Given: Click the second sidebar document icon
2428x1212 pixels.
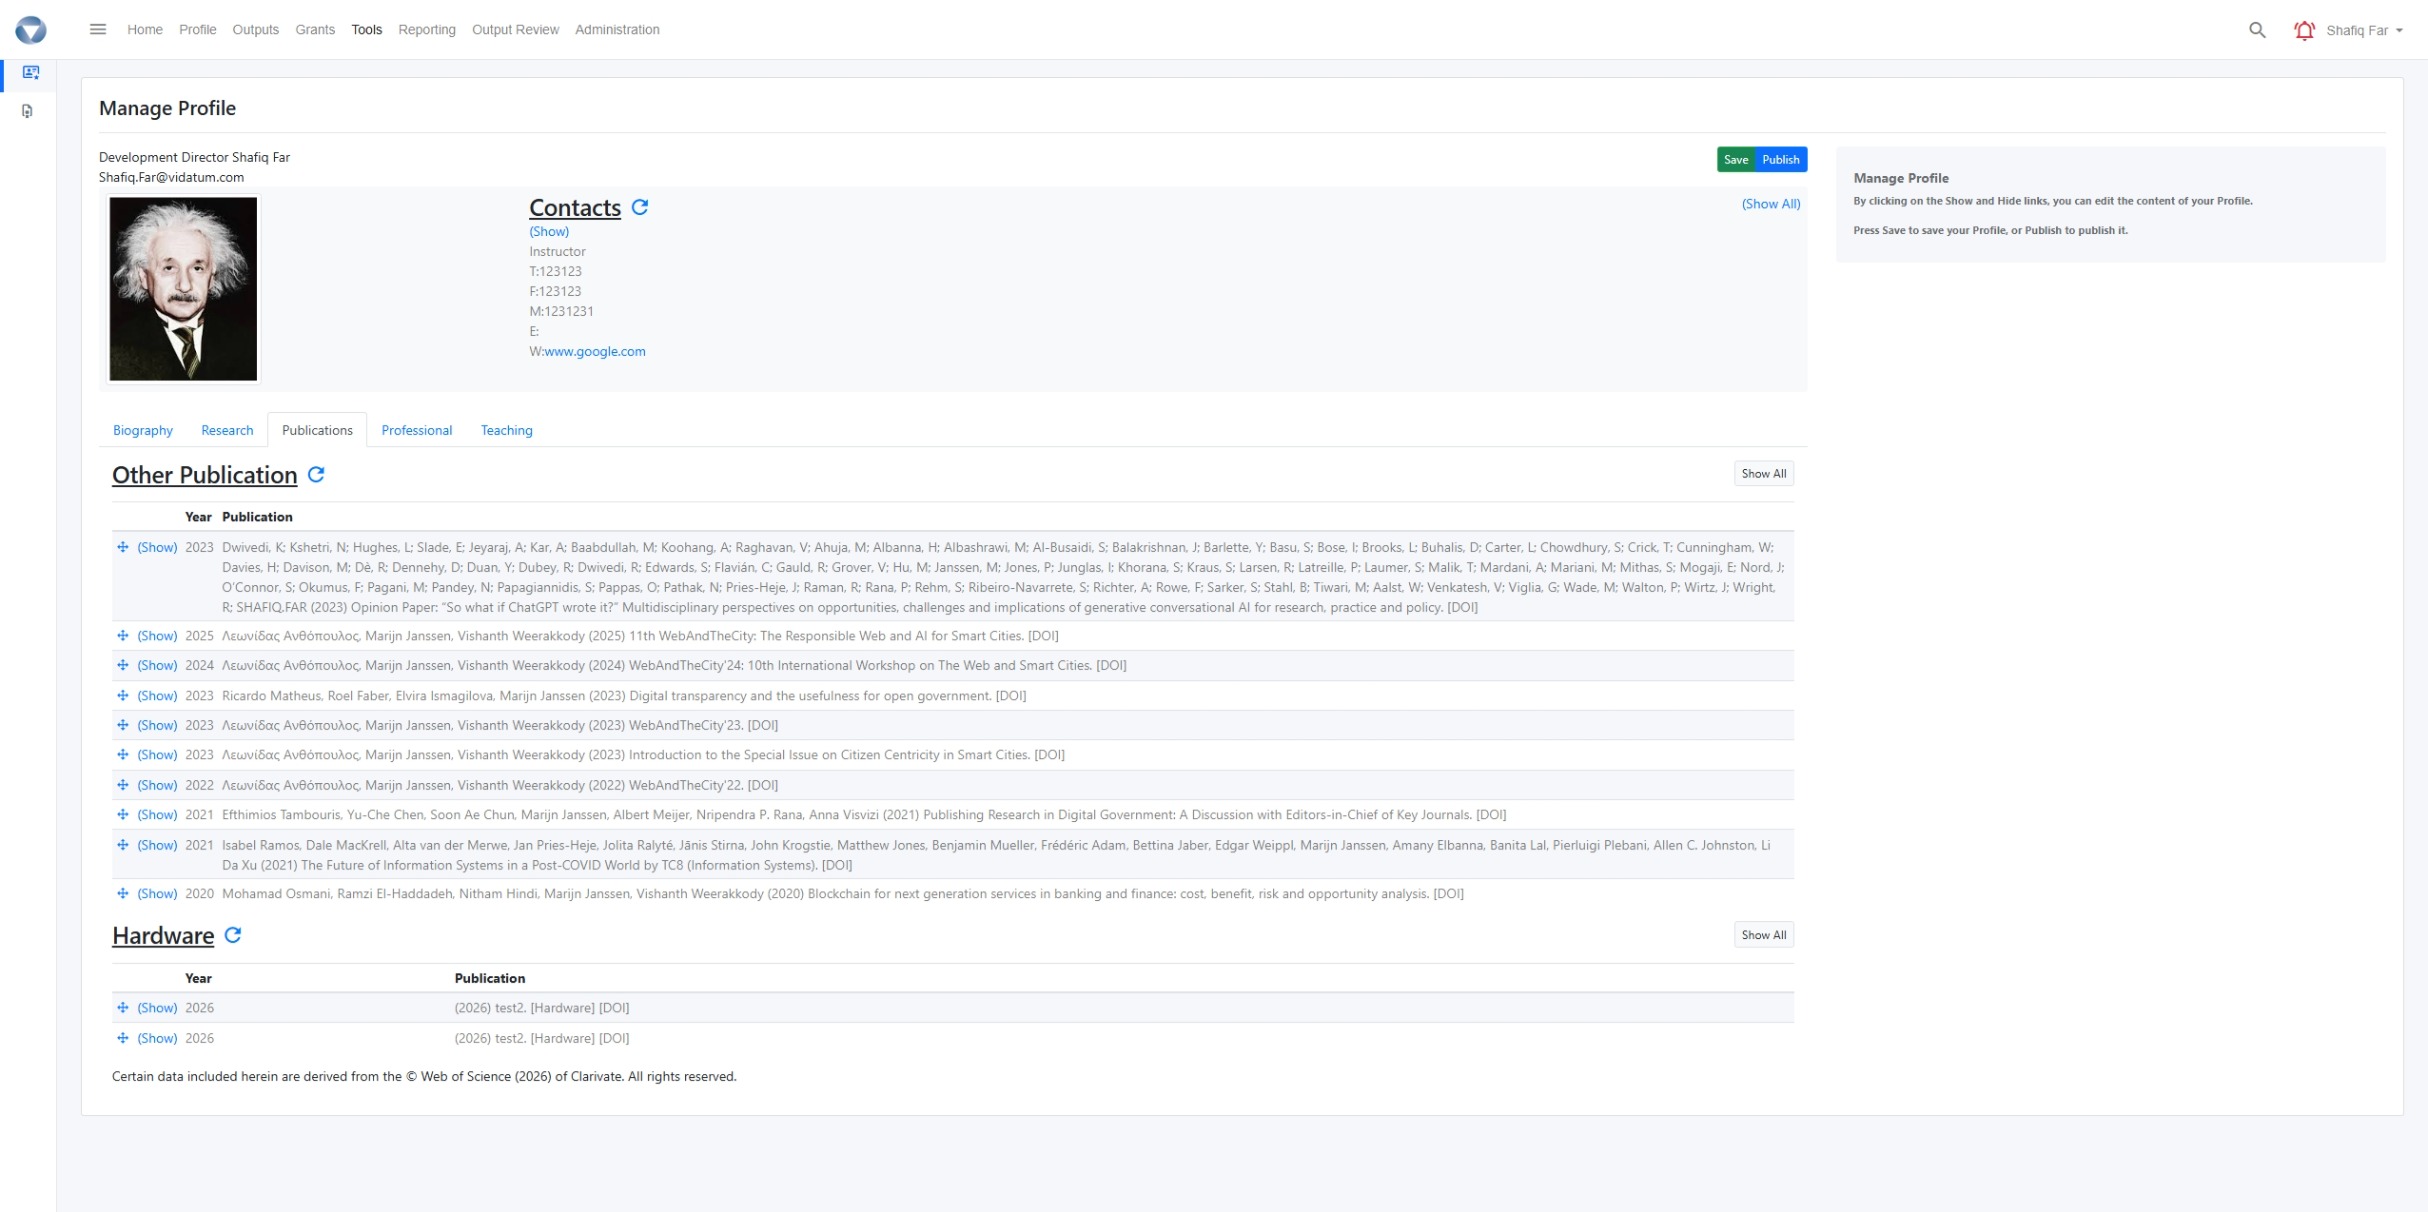Looking at the screenshot, I should [x=27, y=111].
